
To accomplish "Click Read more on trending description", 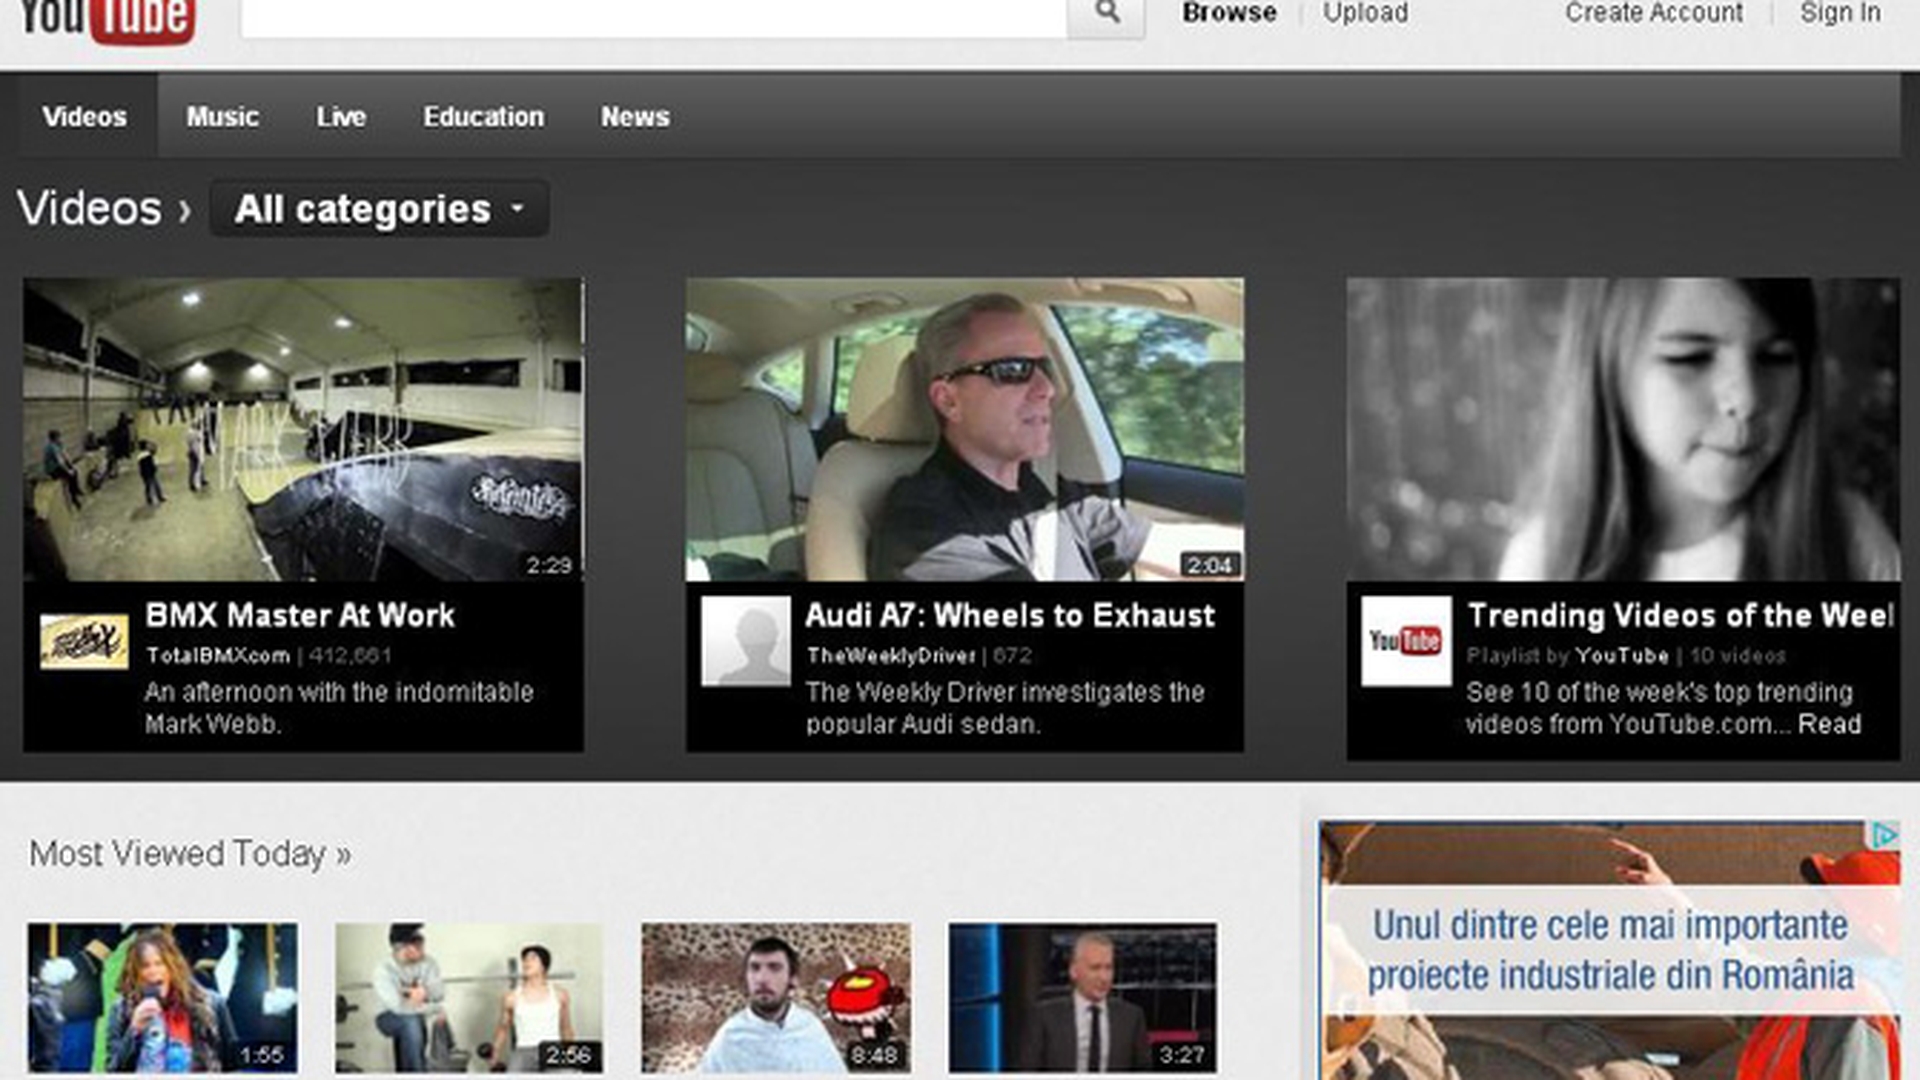I will [1829, 724].
